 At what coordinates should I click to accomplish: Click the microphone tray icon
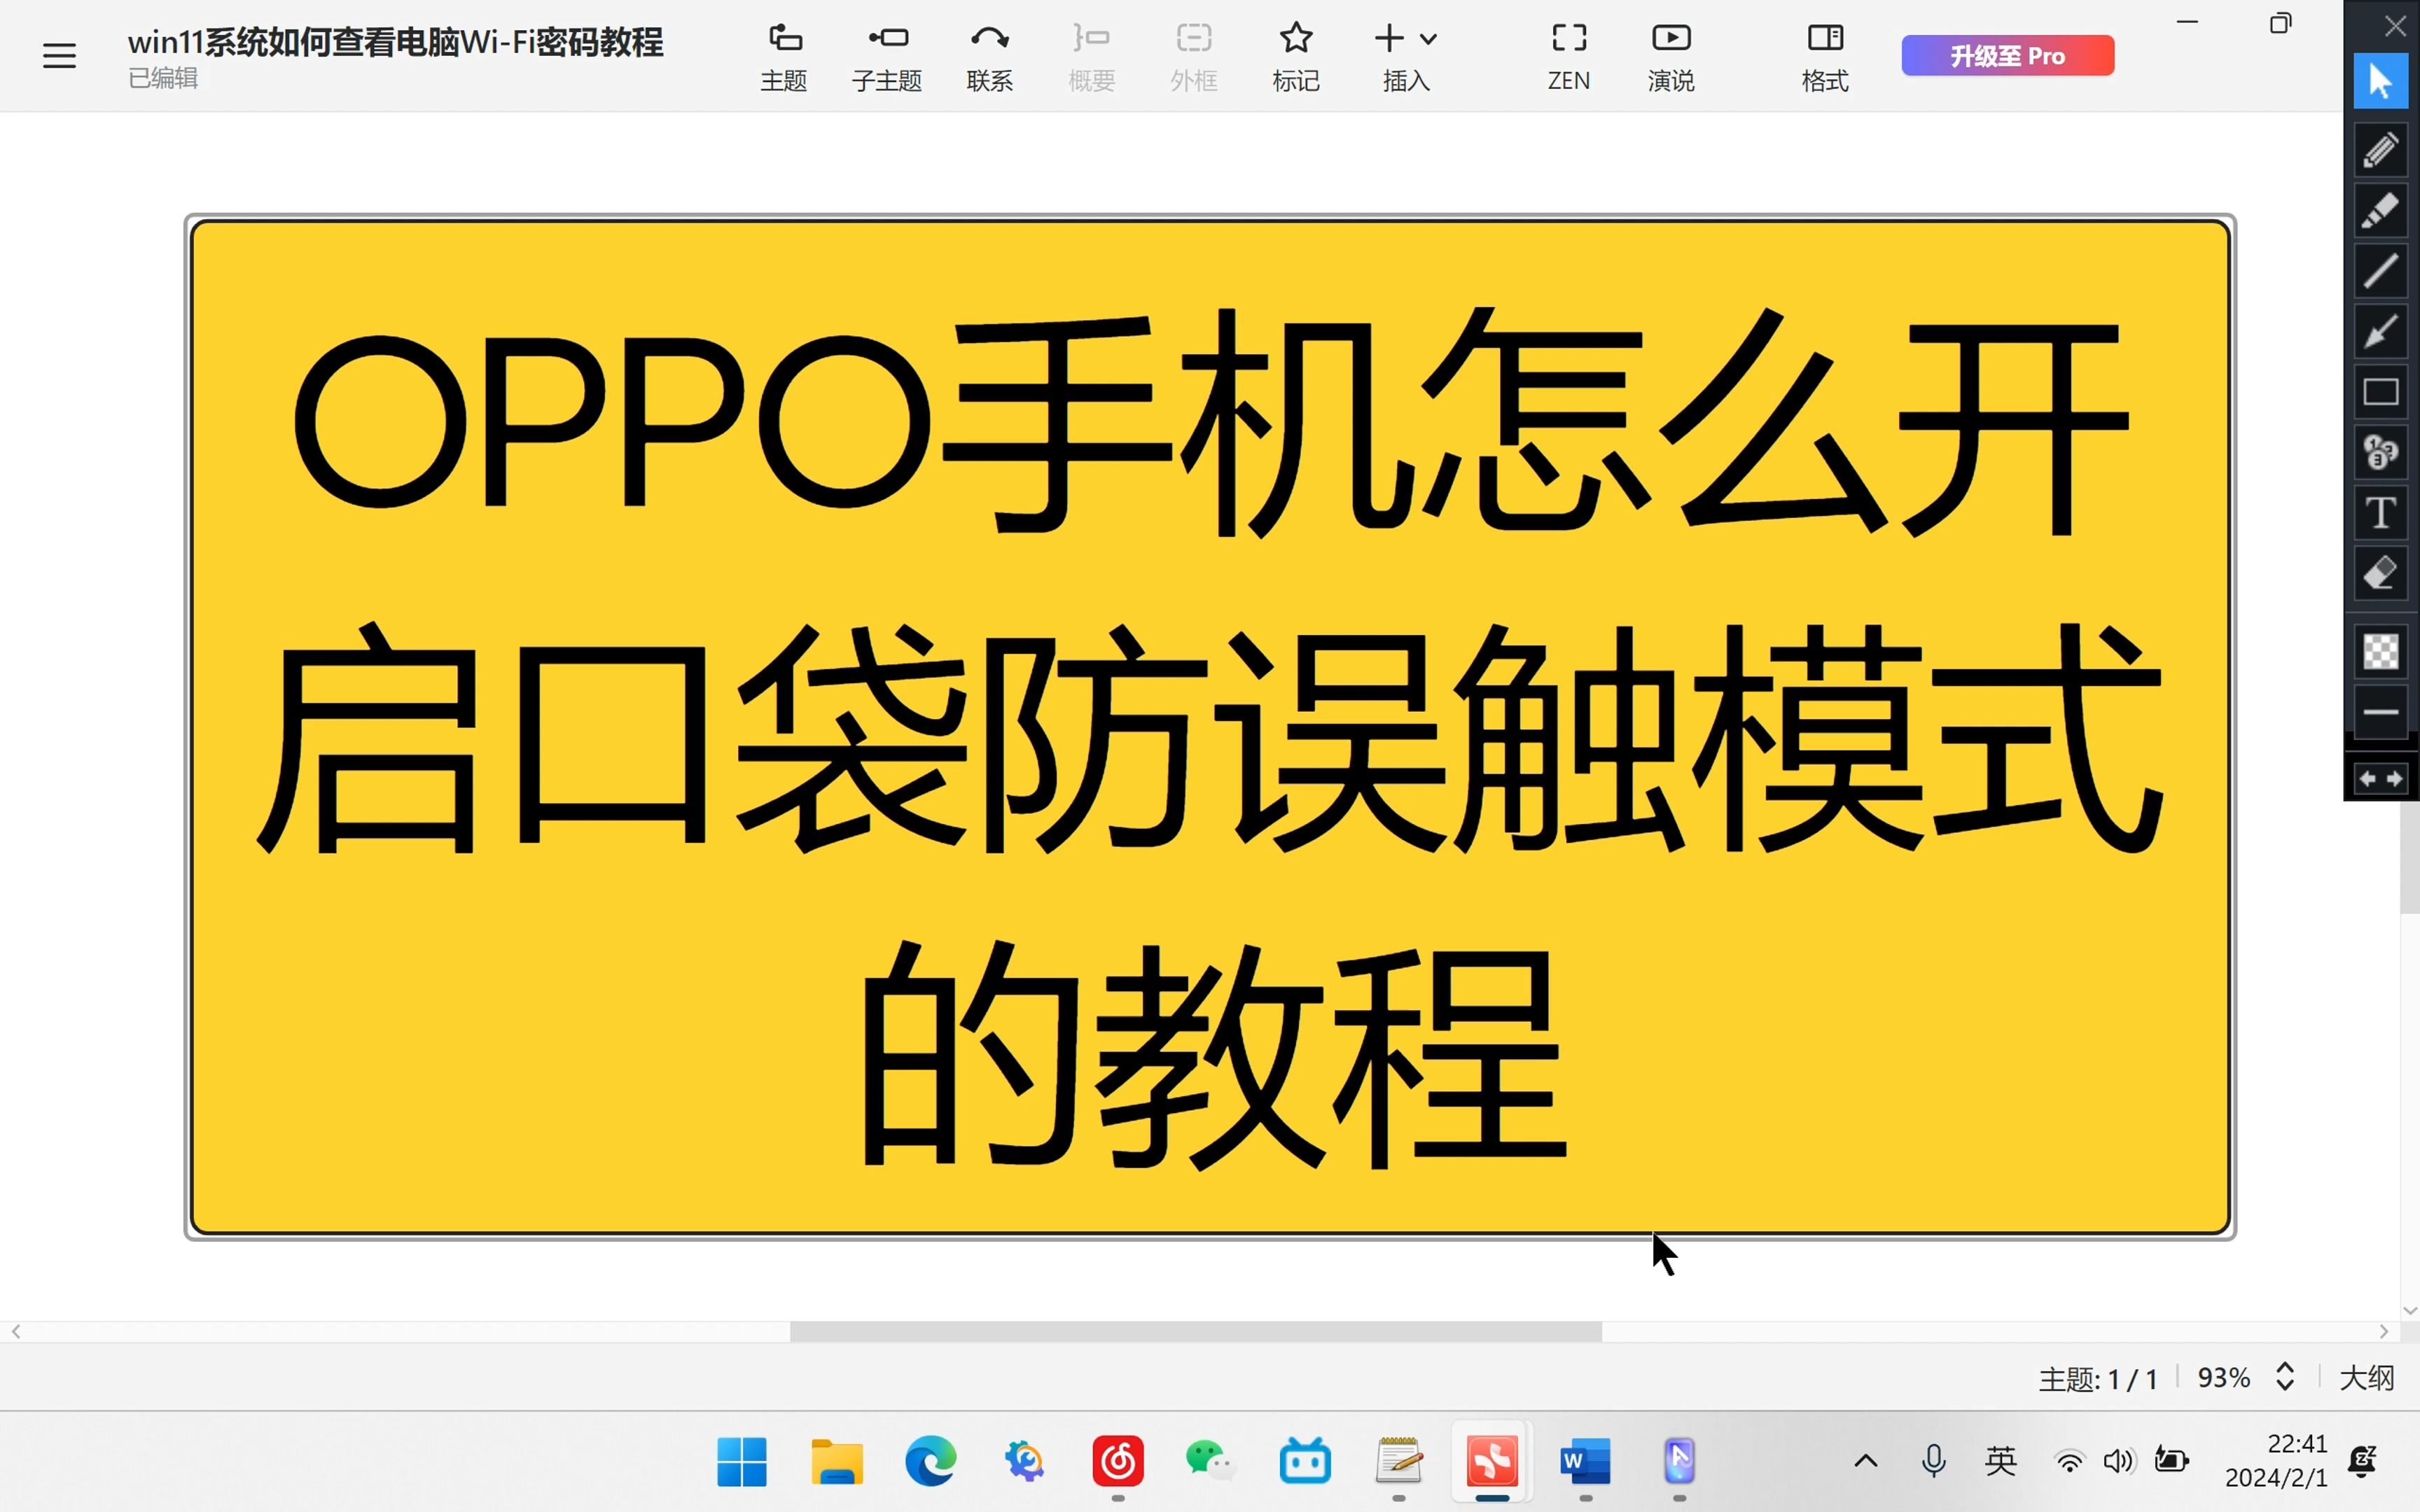tap(1934, 1462)
